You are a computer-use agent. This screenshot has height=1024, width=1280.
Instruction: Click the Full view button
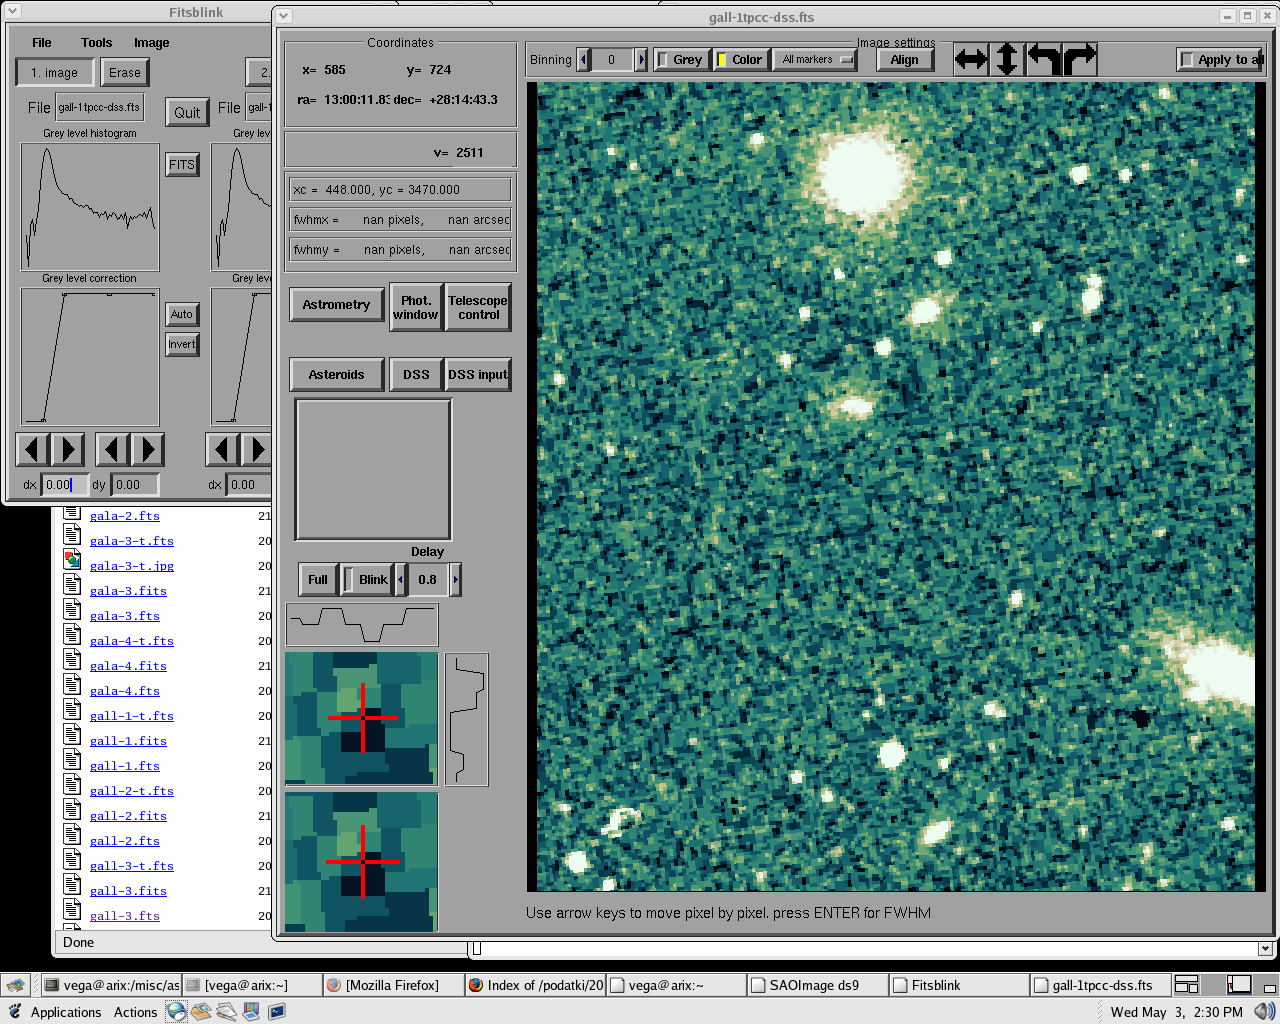click(318, 579)
